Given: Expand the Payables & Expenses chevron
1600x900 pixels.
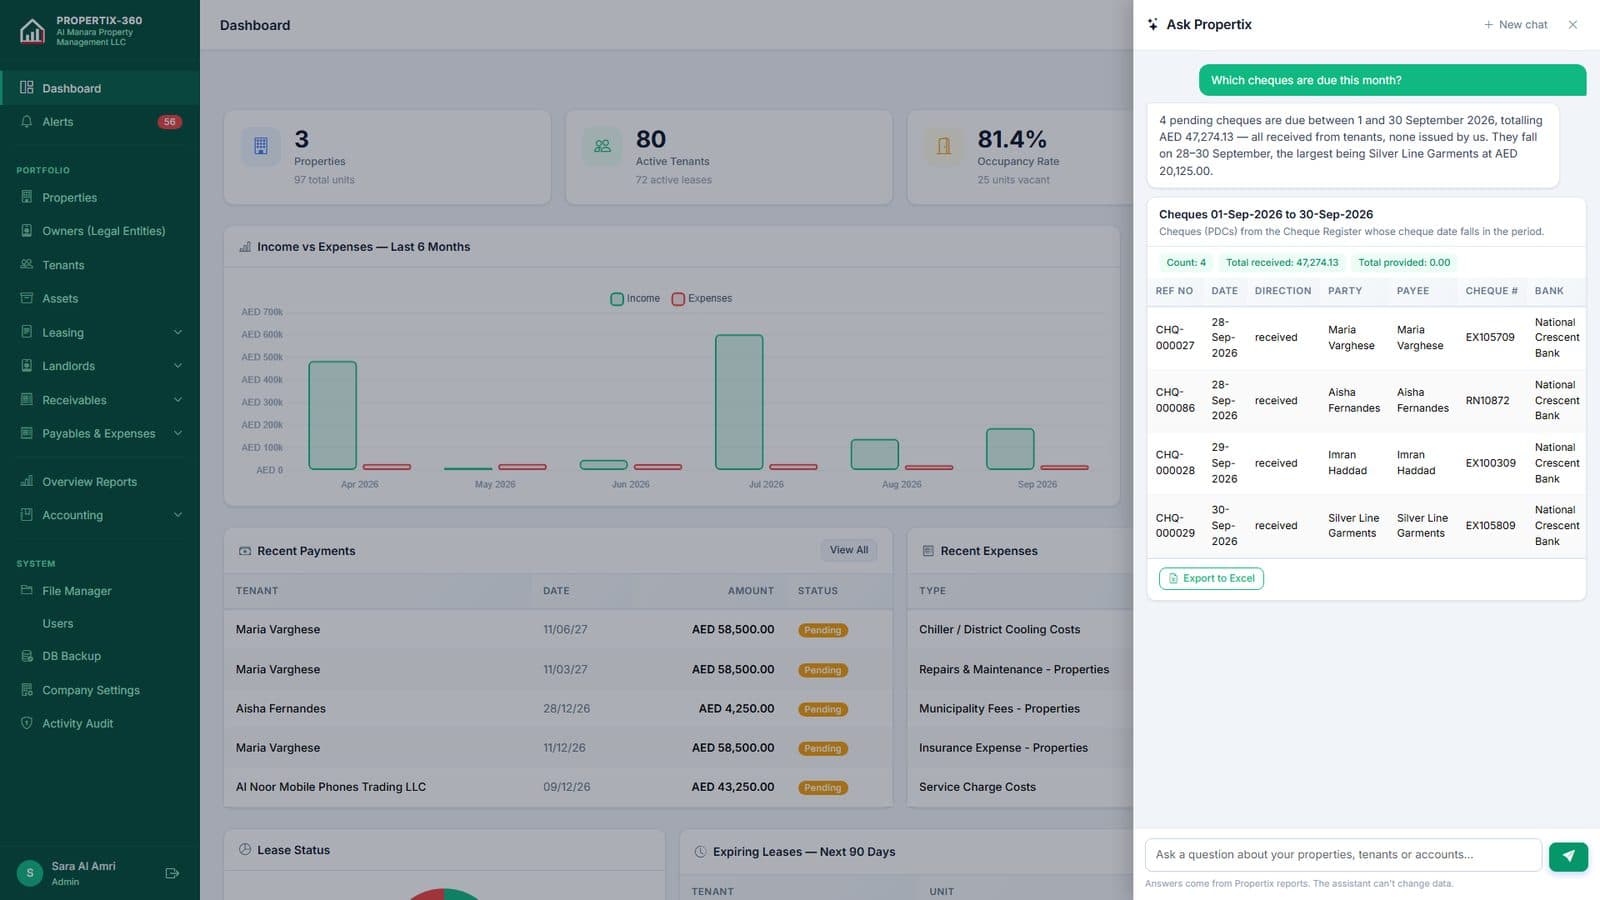Looking at the screenshot, I should pyautogui.click(x=178, y=433).
